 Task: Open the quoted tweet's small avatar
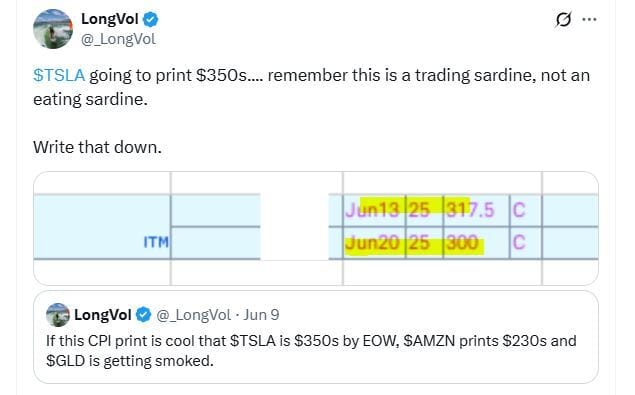[58, 315]
